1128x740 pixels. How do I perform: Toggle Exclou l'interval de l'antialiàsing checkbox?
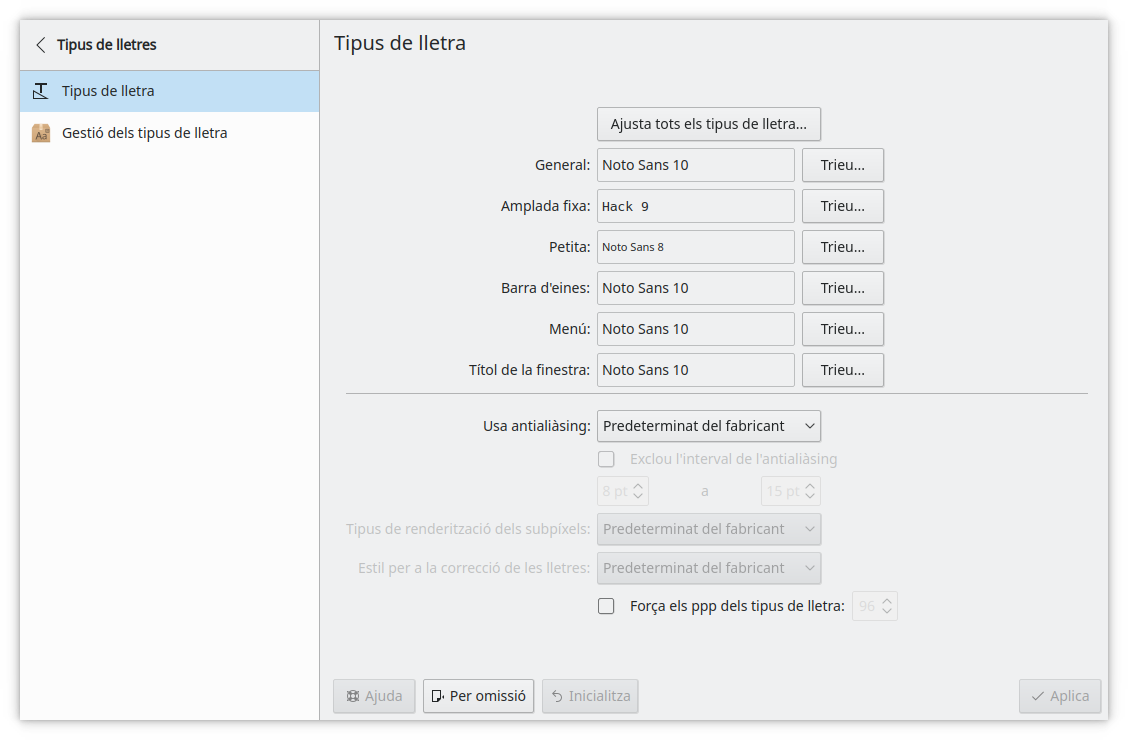(x=606, y=460)
